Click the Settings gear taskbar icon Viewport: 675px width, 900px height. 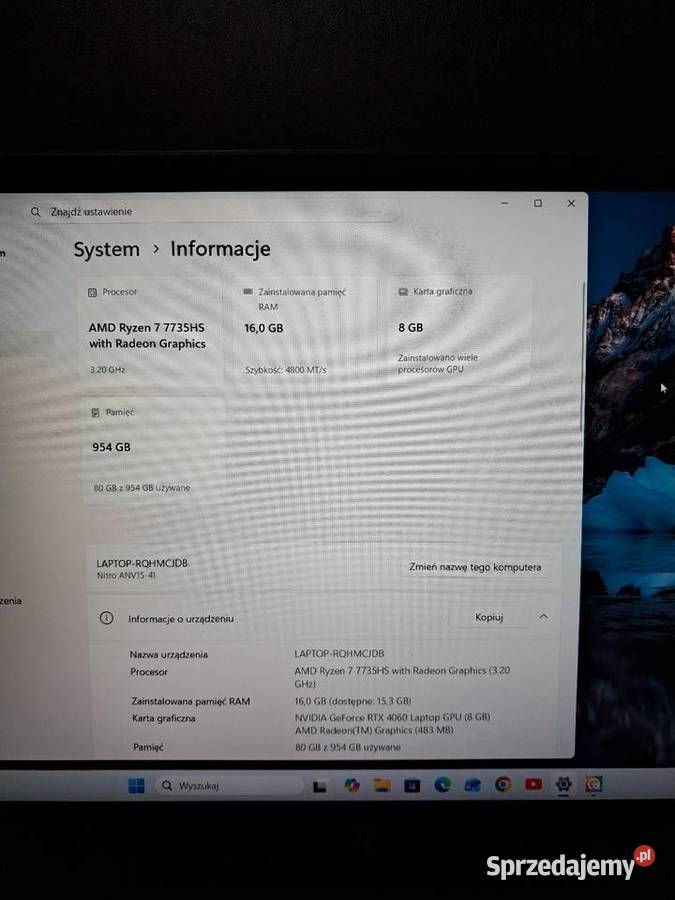point(563,784)
